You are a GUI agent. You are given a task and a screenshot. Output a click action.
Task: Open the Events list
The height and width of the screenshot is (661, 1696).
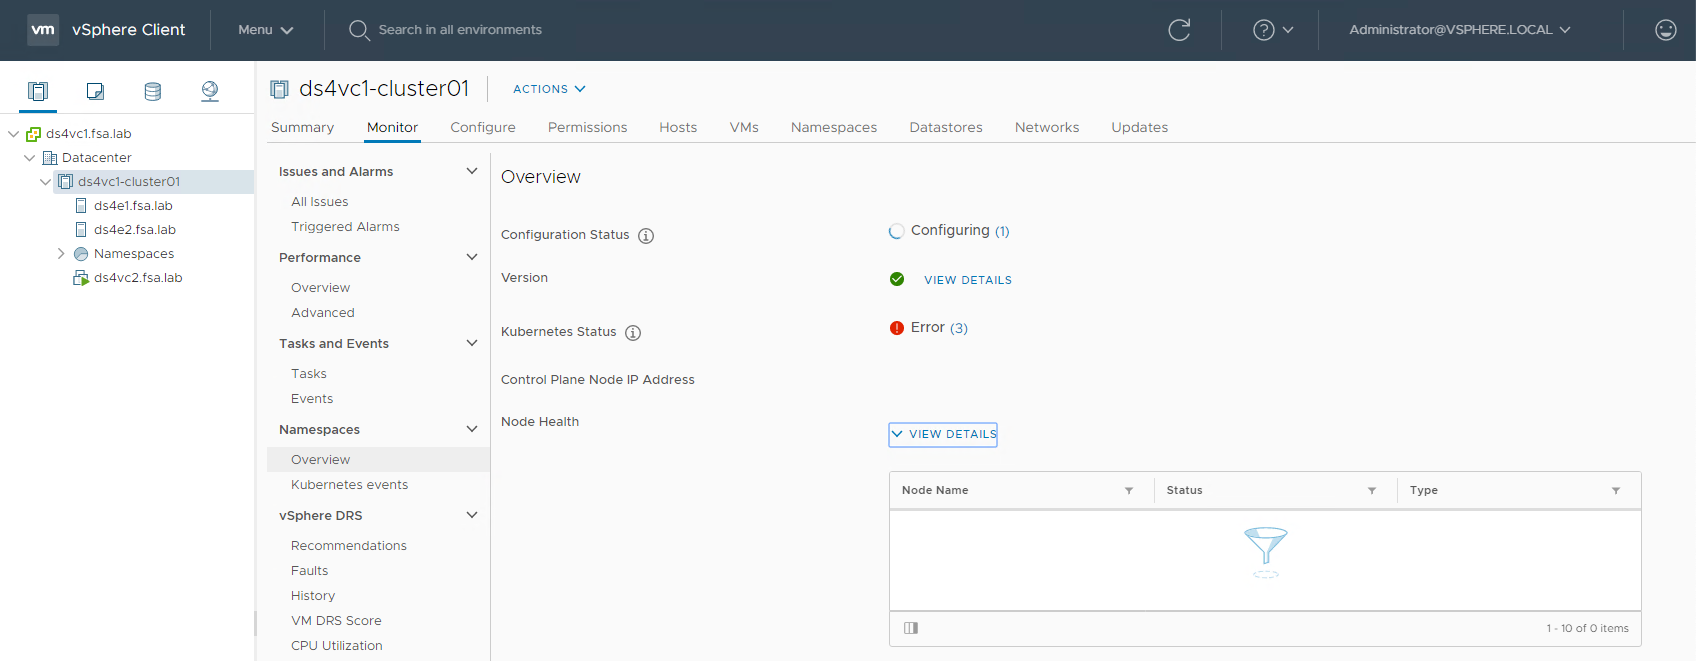(312, 399)
